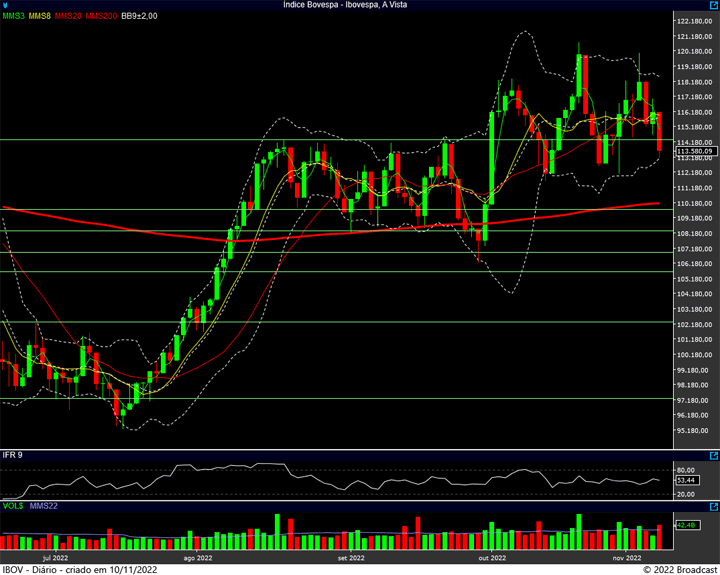Click the BB9±2,00 Bollinger bands label
720x575 pixels.
tap(139, 16)
